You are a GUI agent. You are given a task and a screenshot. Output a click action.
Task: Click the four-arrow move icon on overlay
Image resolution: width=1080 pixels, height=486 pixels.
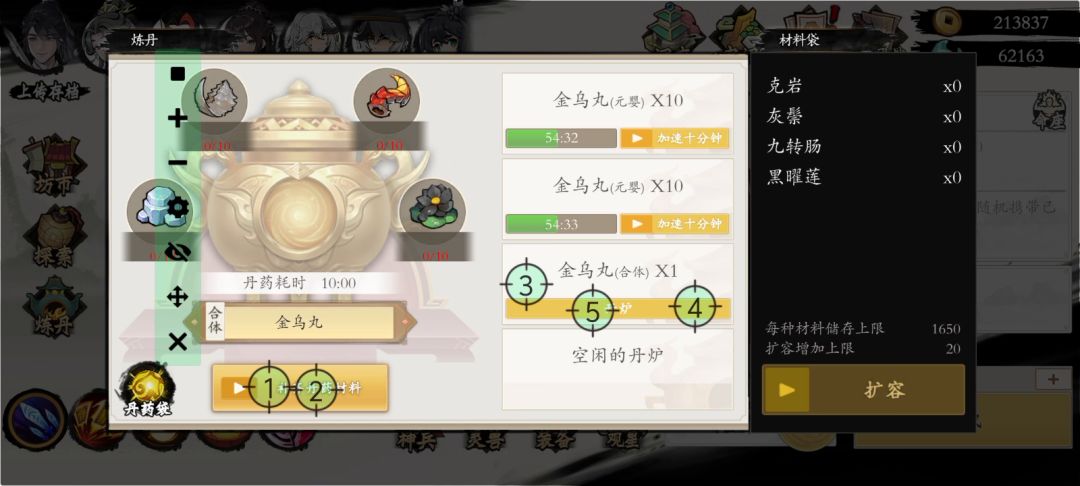tap(178, 297)
